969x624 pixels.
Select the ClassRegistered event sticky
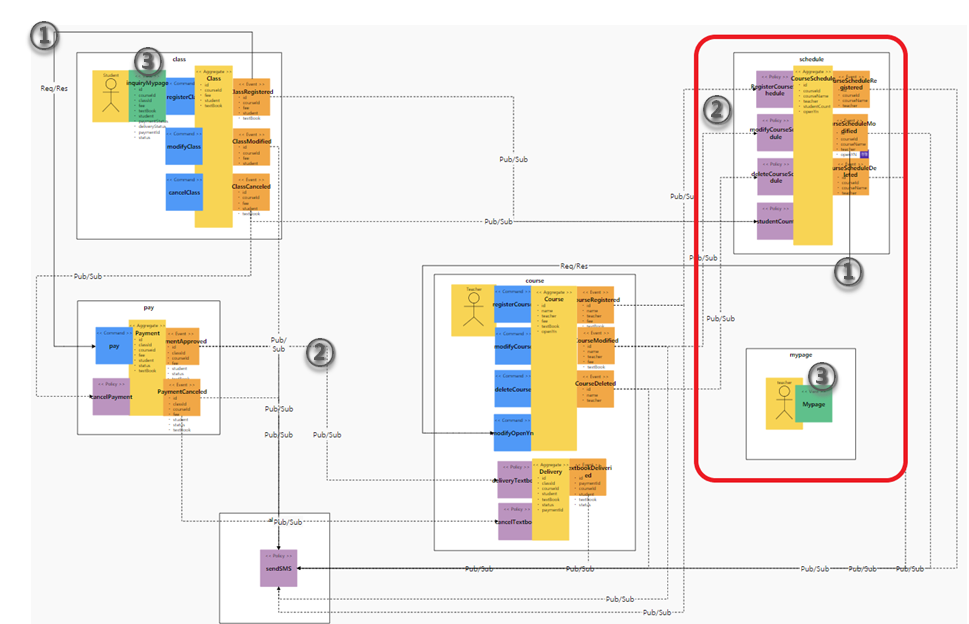coord(252,97)
